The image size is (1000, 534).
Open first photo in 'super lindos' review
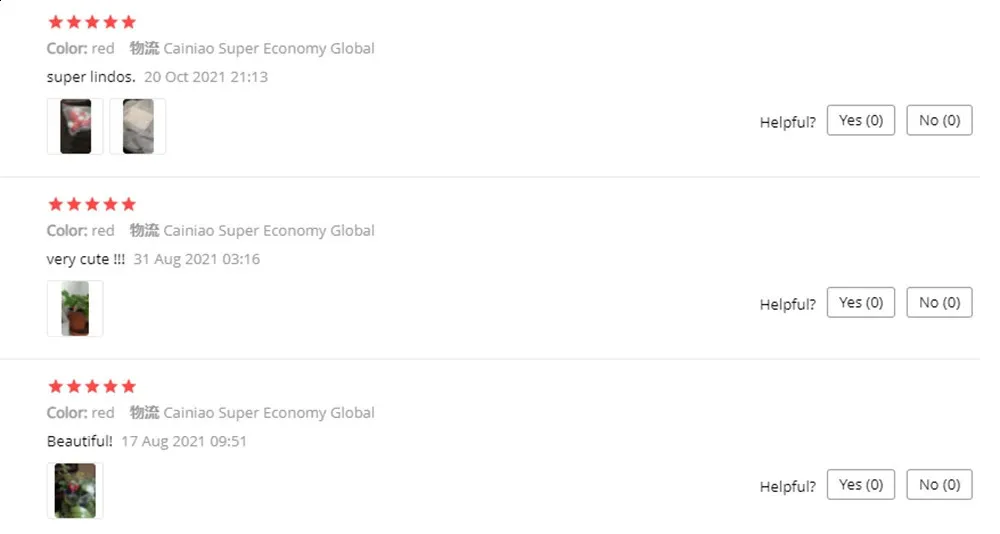75,126
